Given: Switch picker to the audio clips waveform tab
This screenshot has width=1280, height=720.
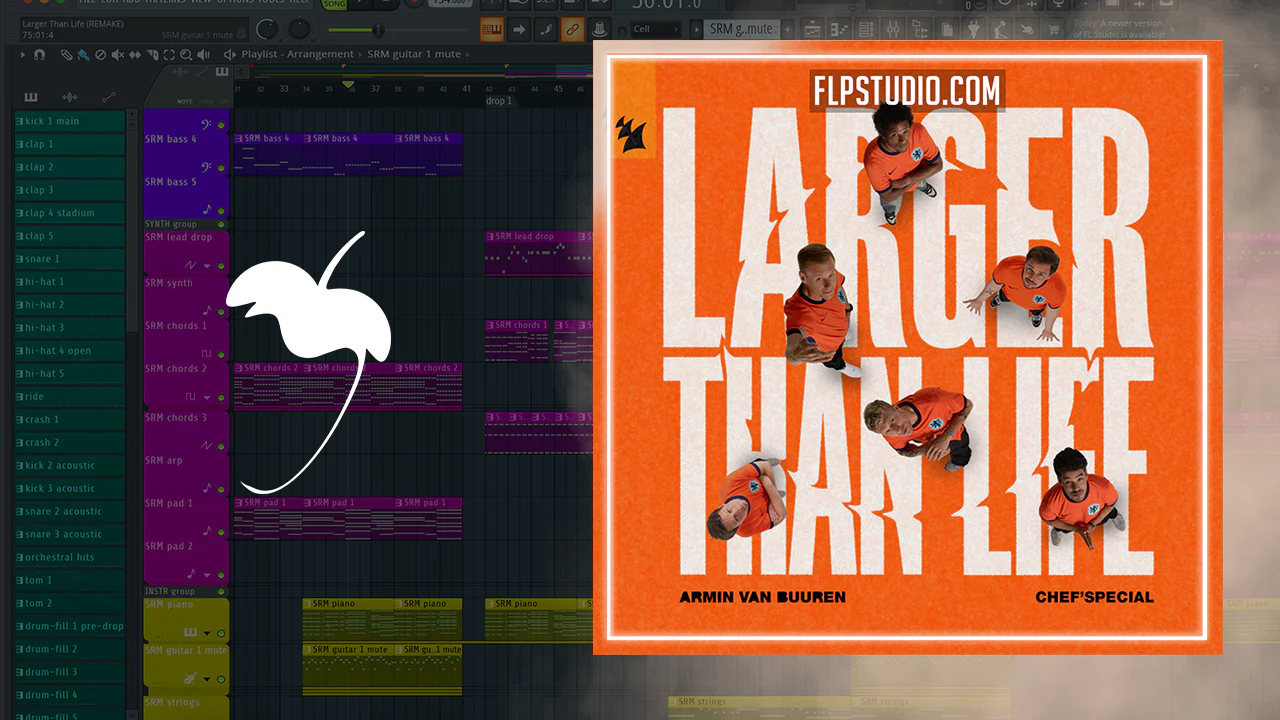Looking at the screenshot, I should click(69, 97).
